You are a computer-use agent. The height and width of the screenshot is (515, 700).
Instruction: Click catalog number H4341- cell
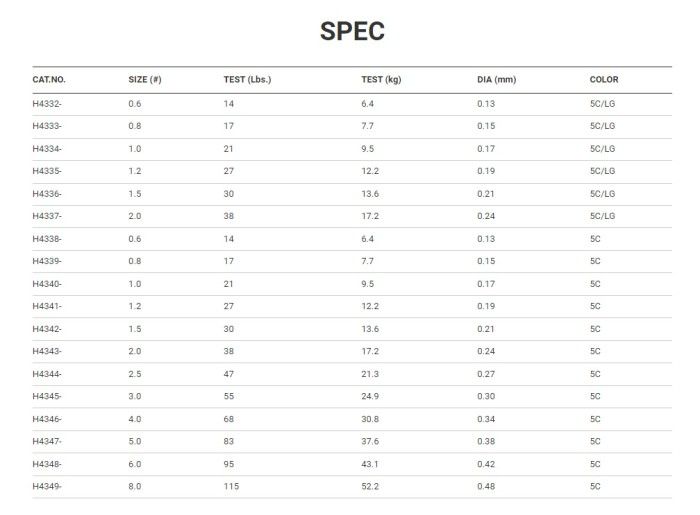click(x=47, y=306)
